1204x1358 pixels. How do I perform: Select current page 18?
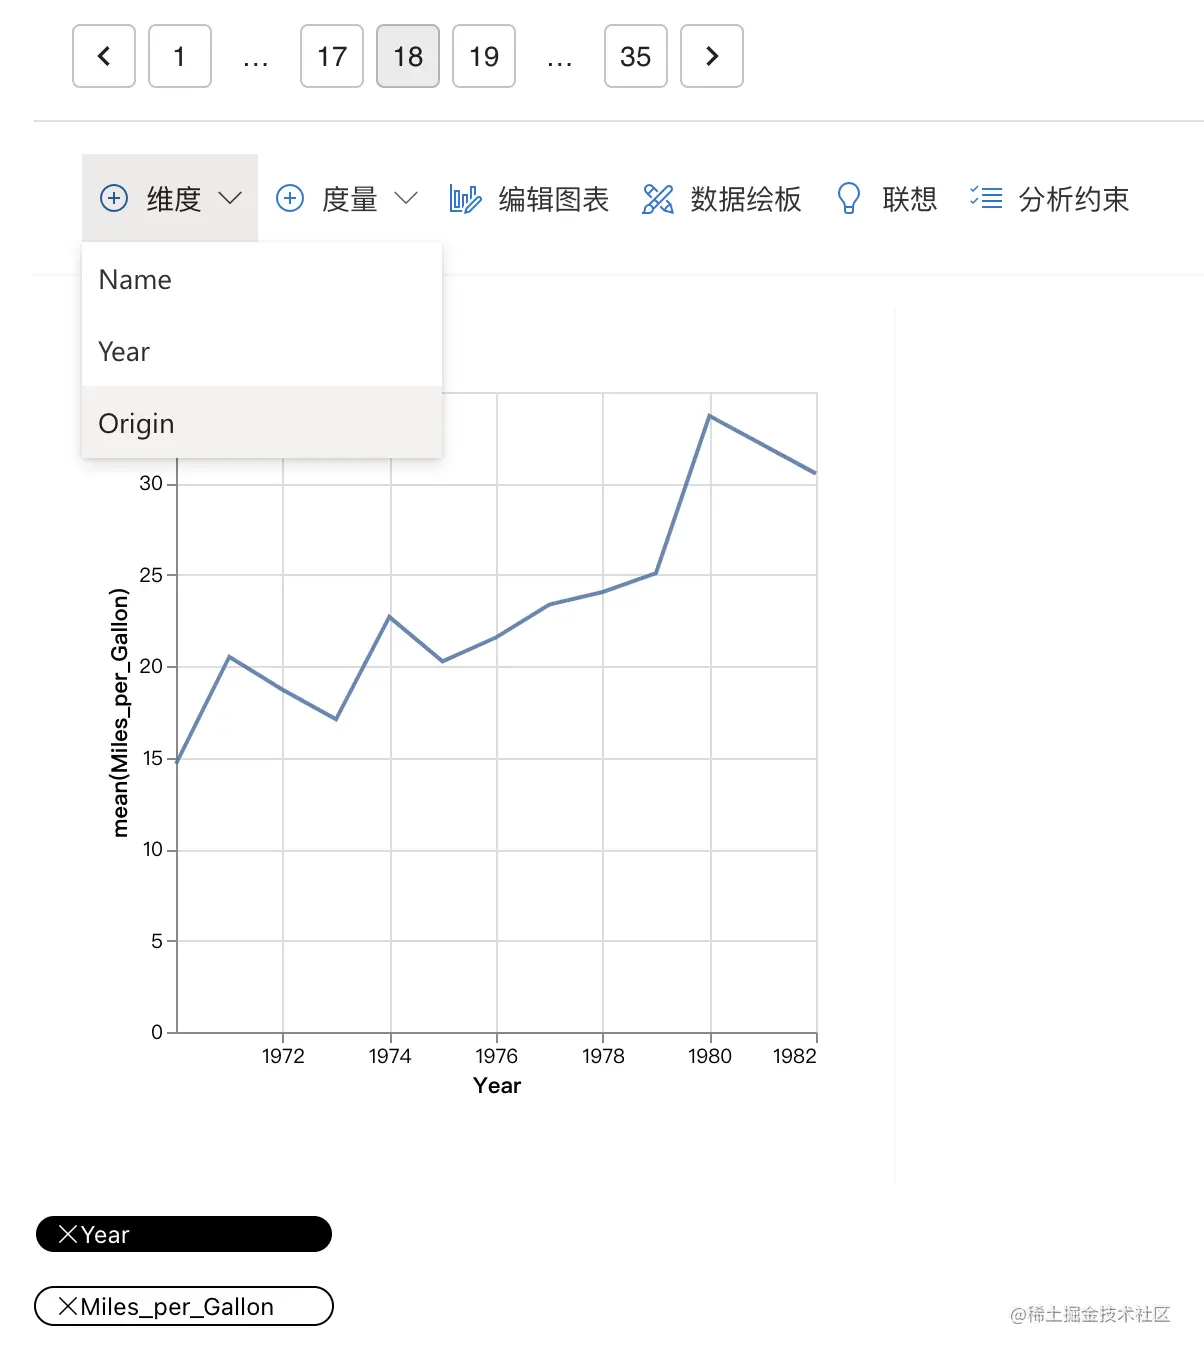click(408, 56)
